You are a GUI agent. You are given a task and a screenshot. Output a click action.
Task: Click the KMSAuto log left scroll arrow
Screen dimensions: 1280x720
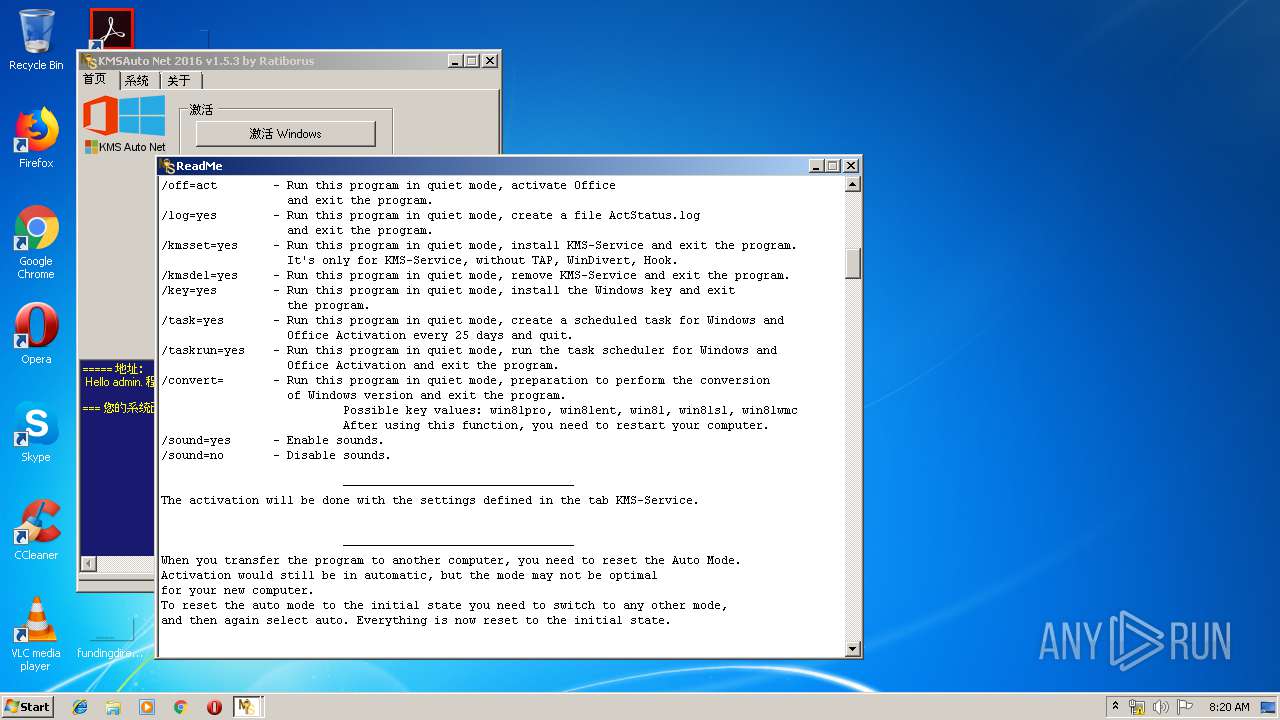(x=88, y=564)
